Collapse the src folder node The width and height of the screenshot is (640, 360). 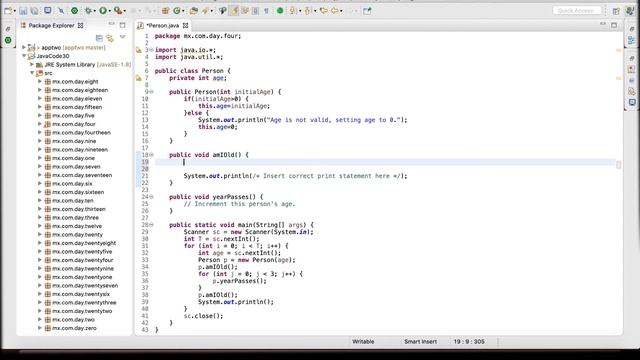coord(32,73)
